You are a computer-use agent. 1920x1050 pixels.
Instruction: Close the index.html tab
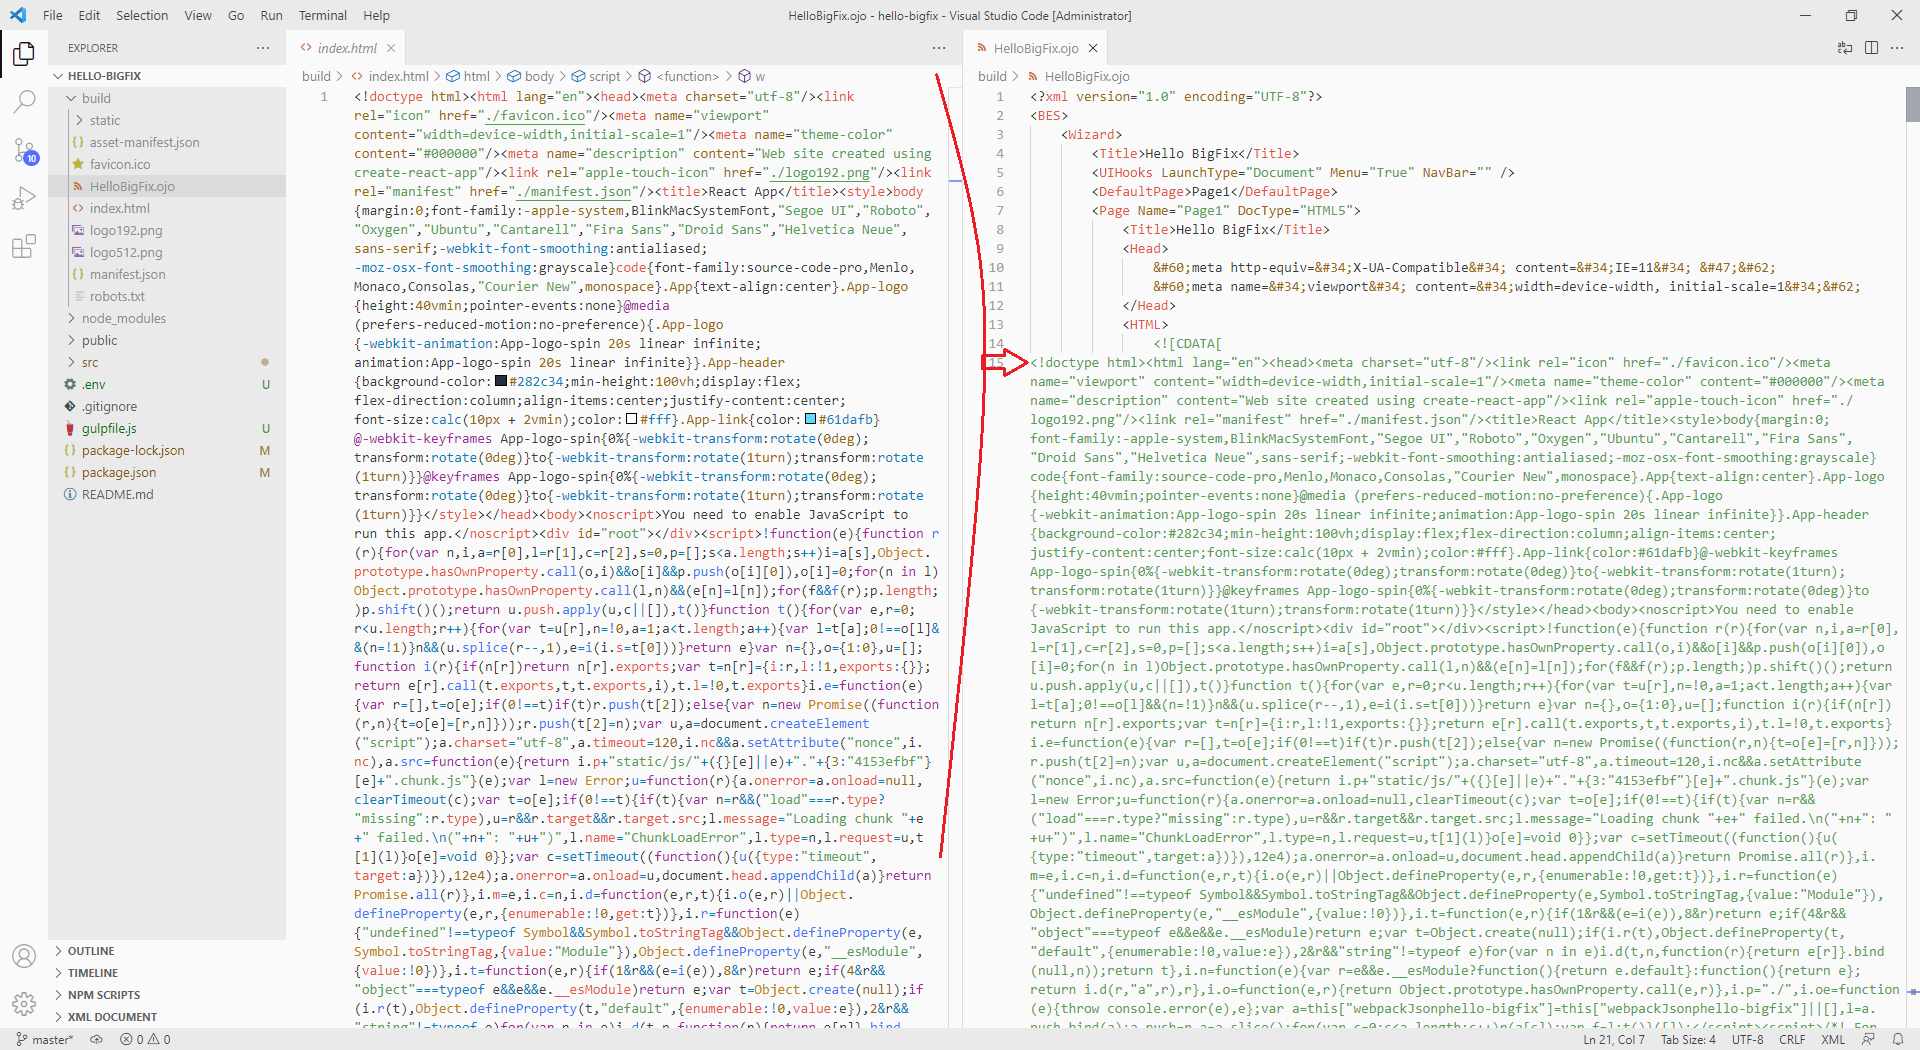coord(391,48)
